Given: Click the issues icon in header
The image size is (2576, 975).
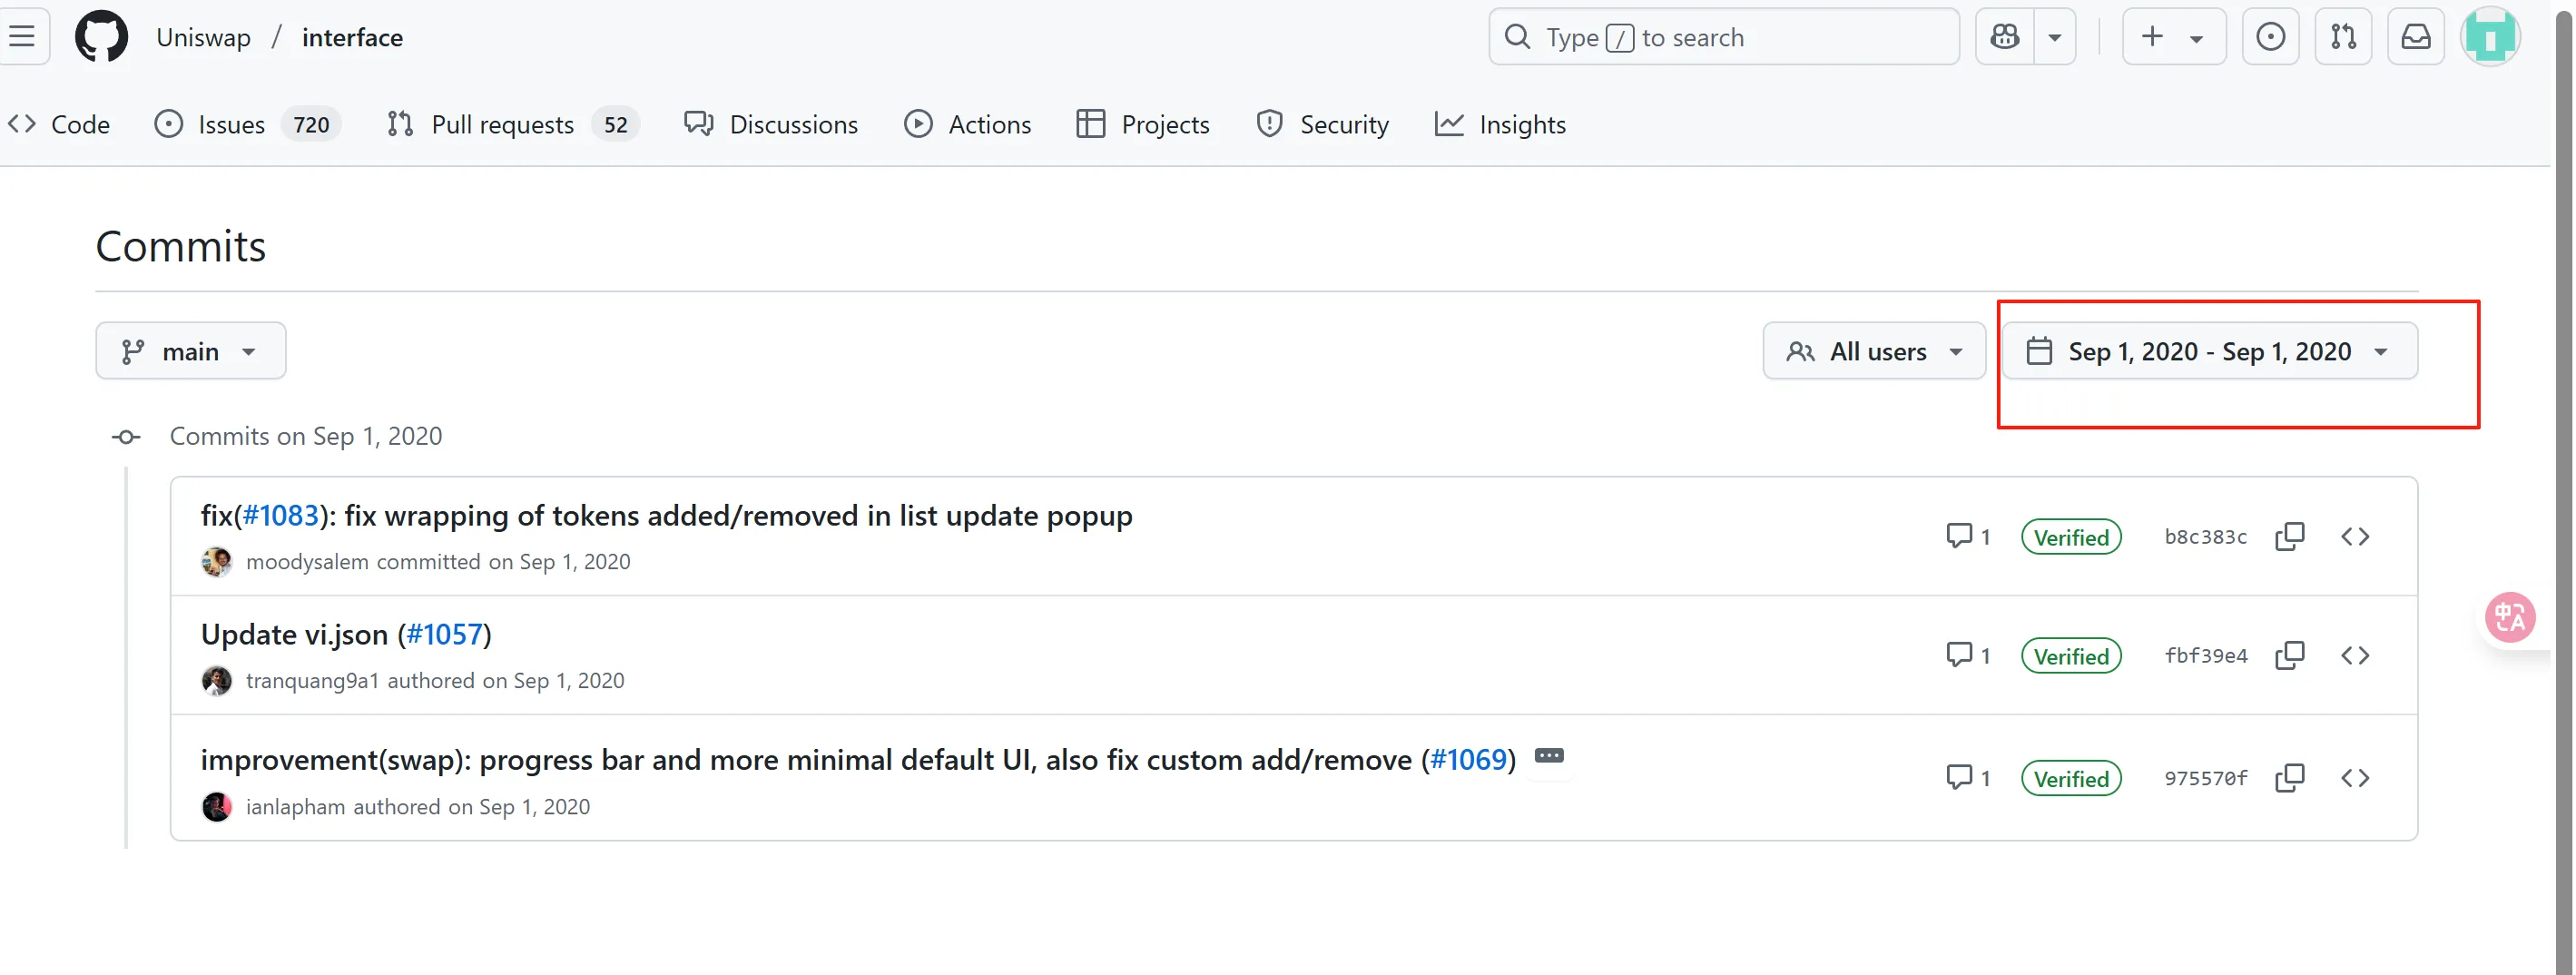Looking at the screenshot, I should tap(2270, 37).
